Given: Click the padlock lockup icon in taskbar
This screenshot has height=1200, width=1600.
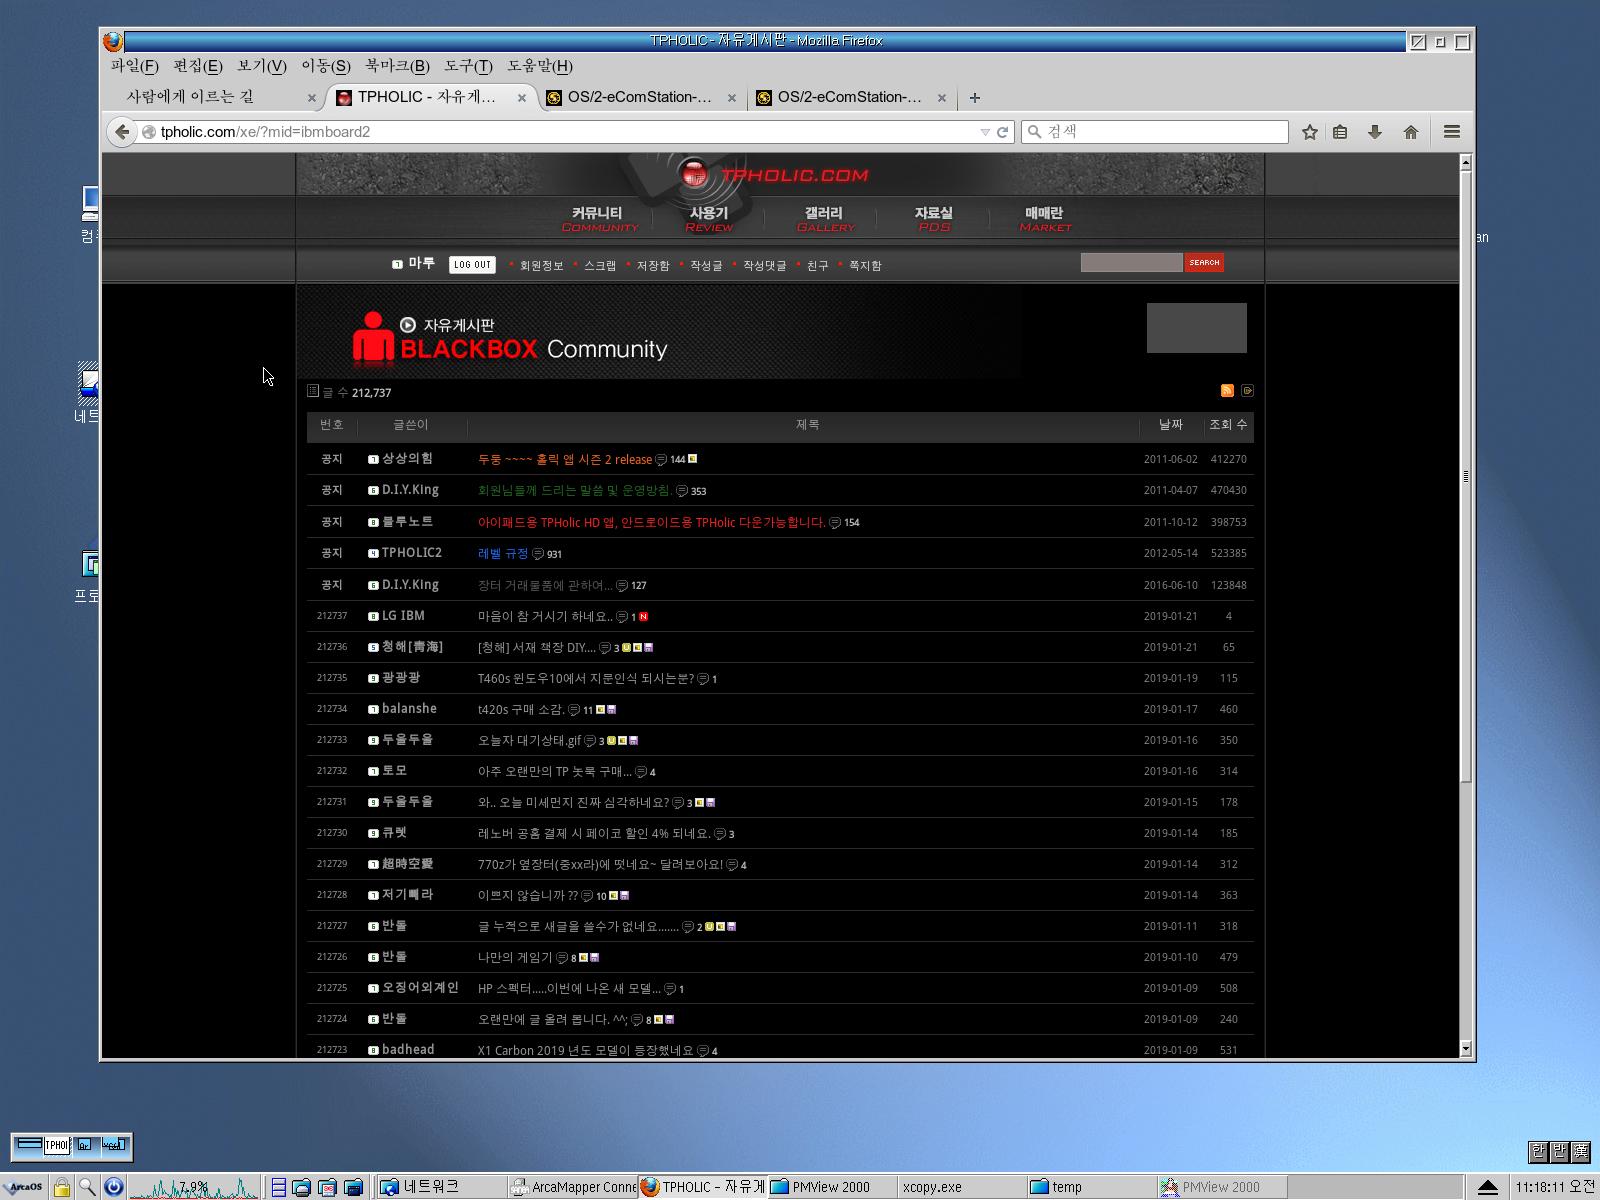Looking at the screenshot, I should [62, 1187].
